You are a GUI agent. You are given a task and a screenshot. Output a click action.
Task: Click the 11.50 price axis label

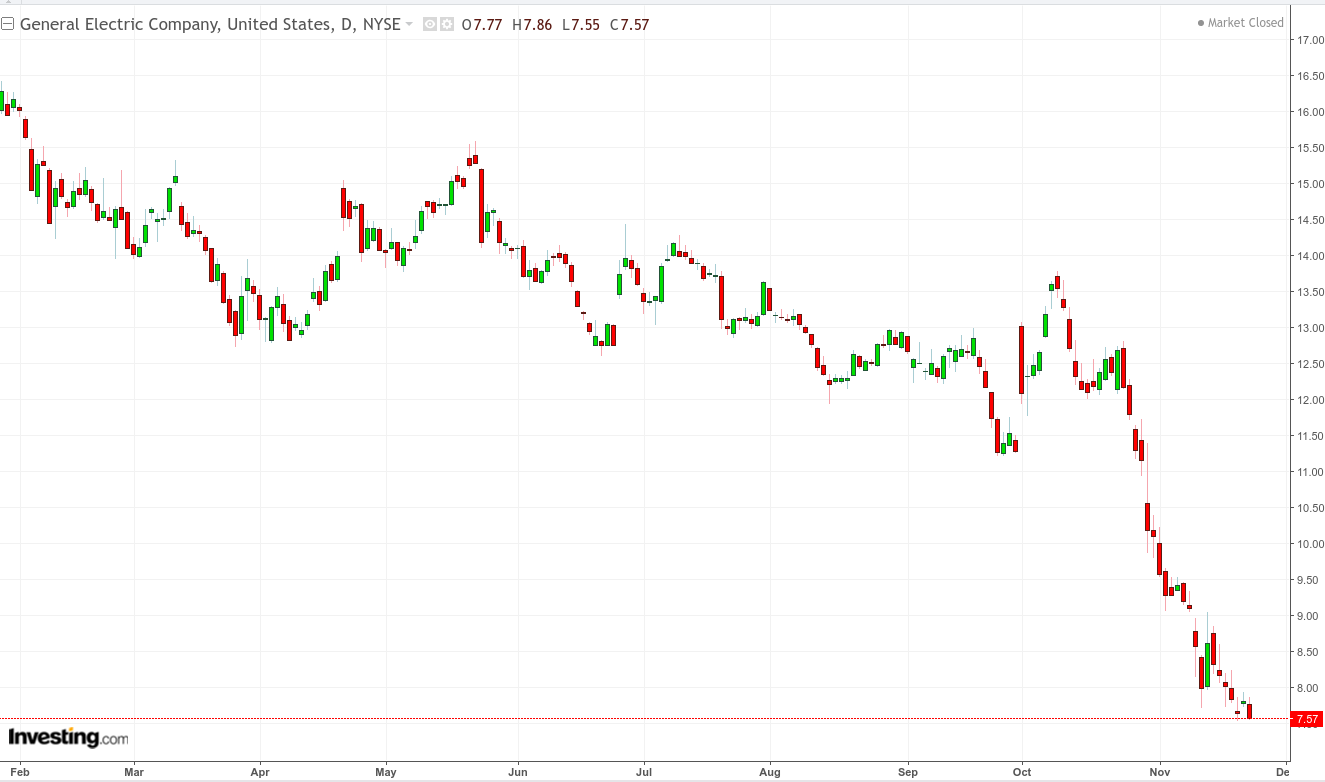point(1311,436)
